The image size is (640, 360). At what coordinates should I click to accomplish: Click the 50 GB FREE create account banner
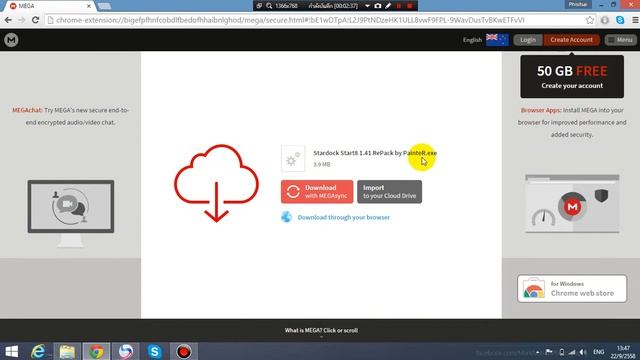[x=572, y=77]
